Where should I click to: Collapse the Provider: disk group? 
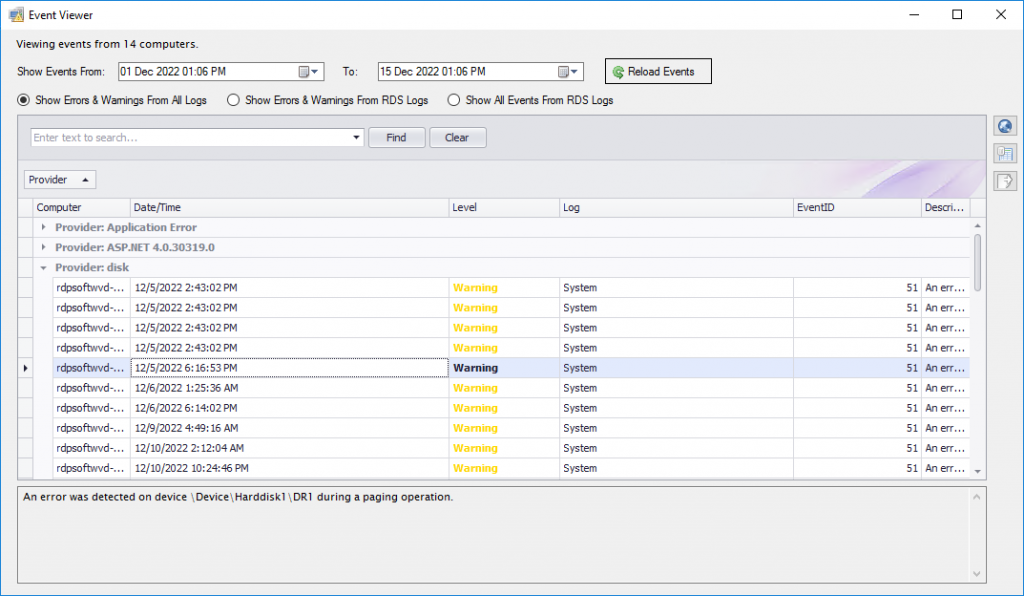(x=42, y=267)
